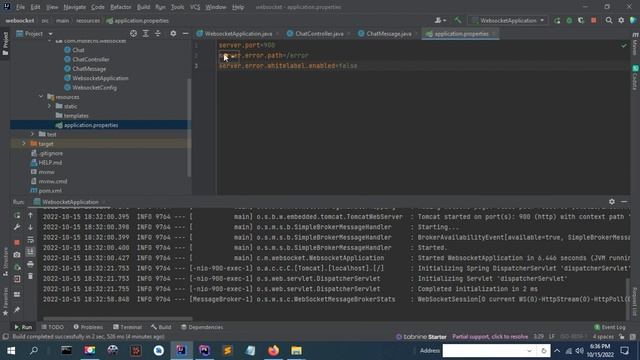Image resolution: width=640 pixels, height=360 pixels.
Task: Open Dependencies tool window
Action: 202,327
